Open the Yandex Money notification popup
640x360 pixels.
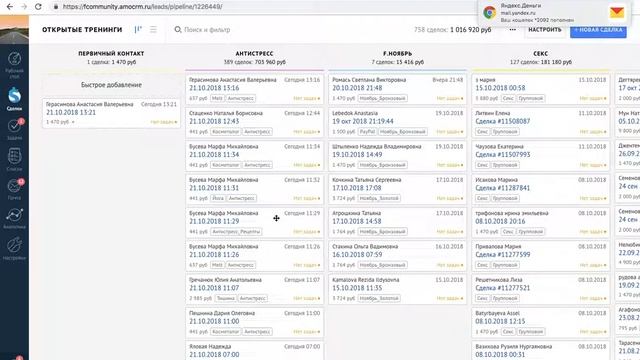pos(553,13)
